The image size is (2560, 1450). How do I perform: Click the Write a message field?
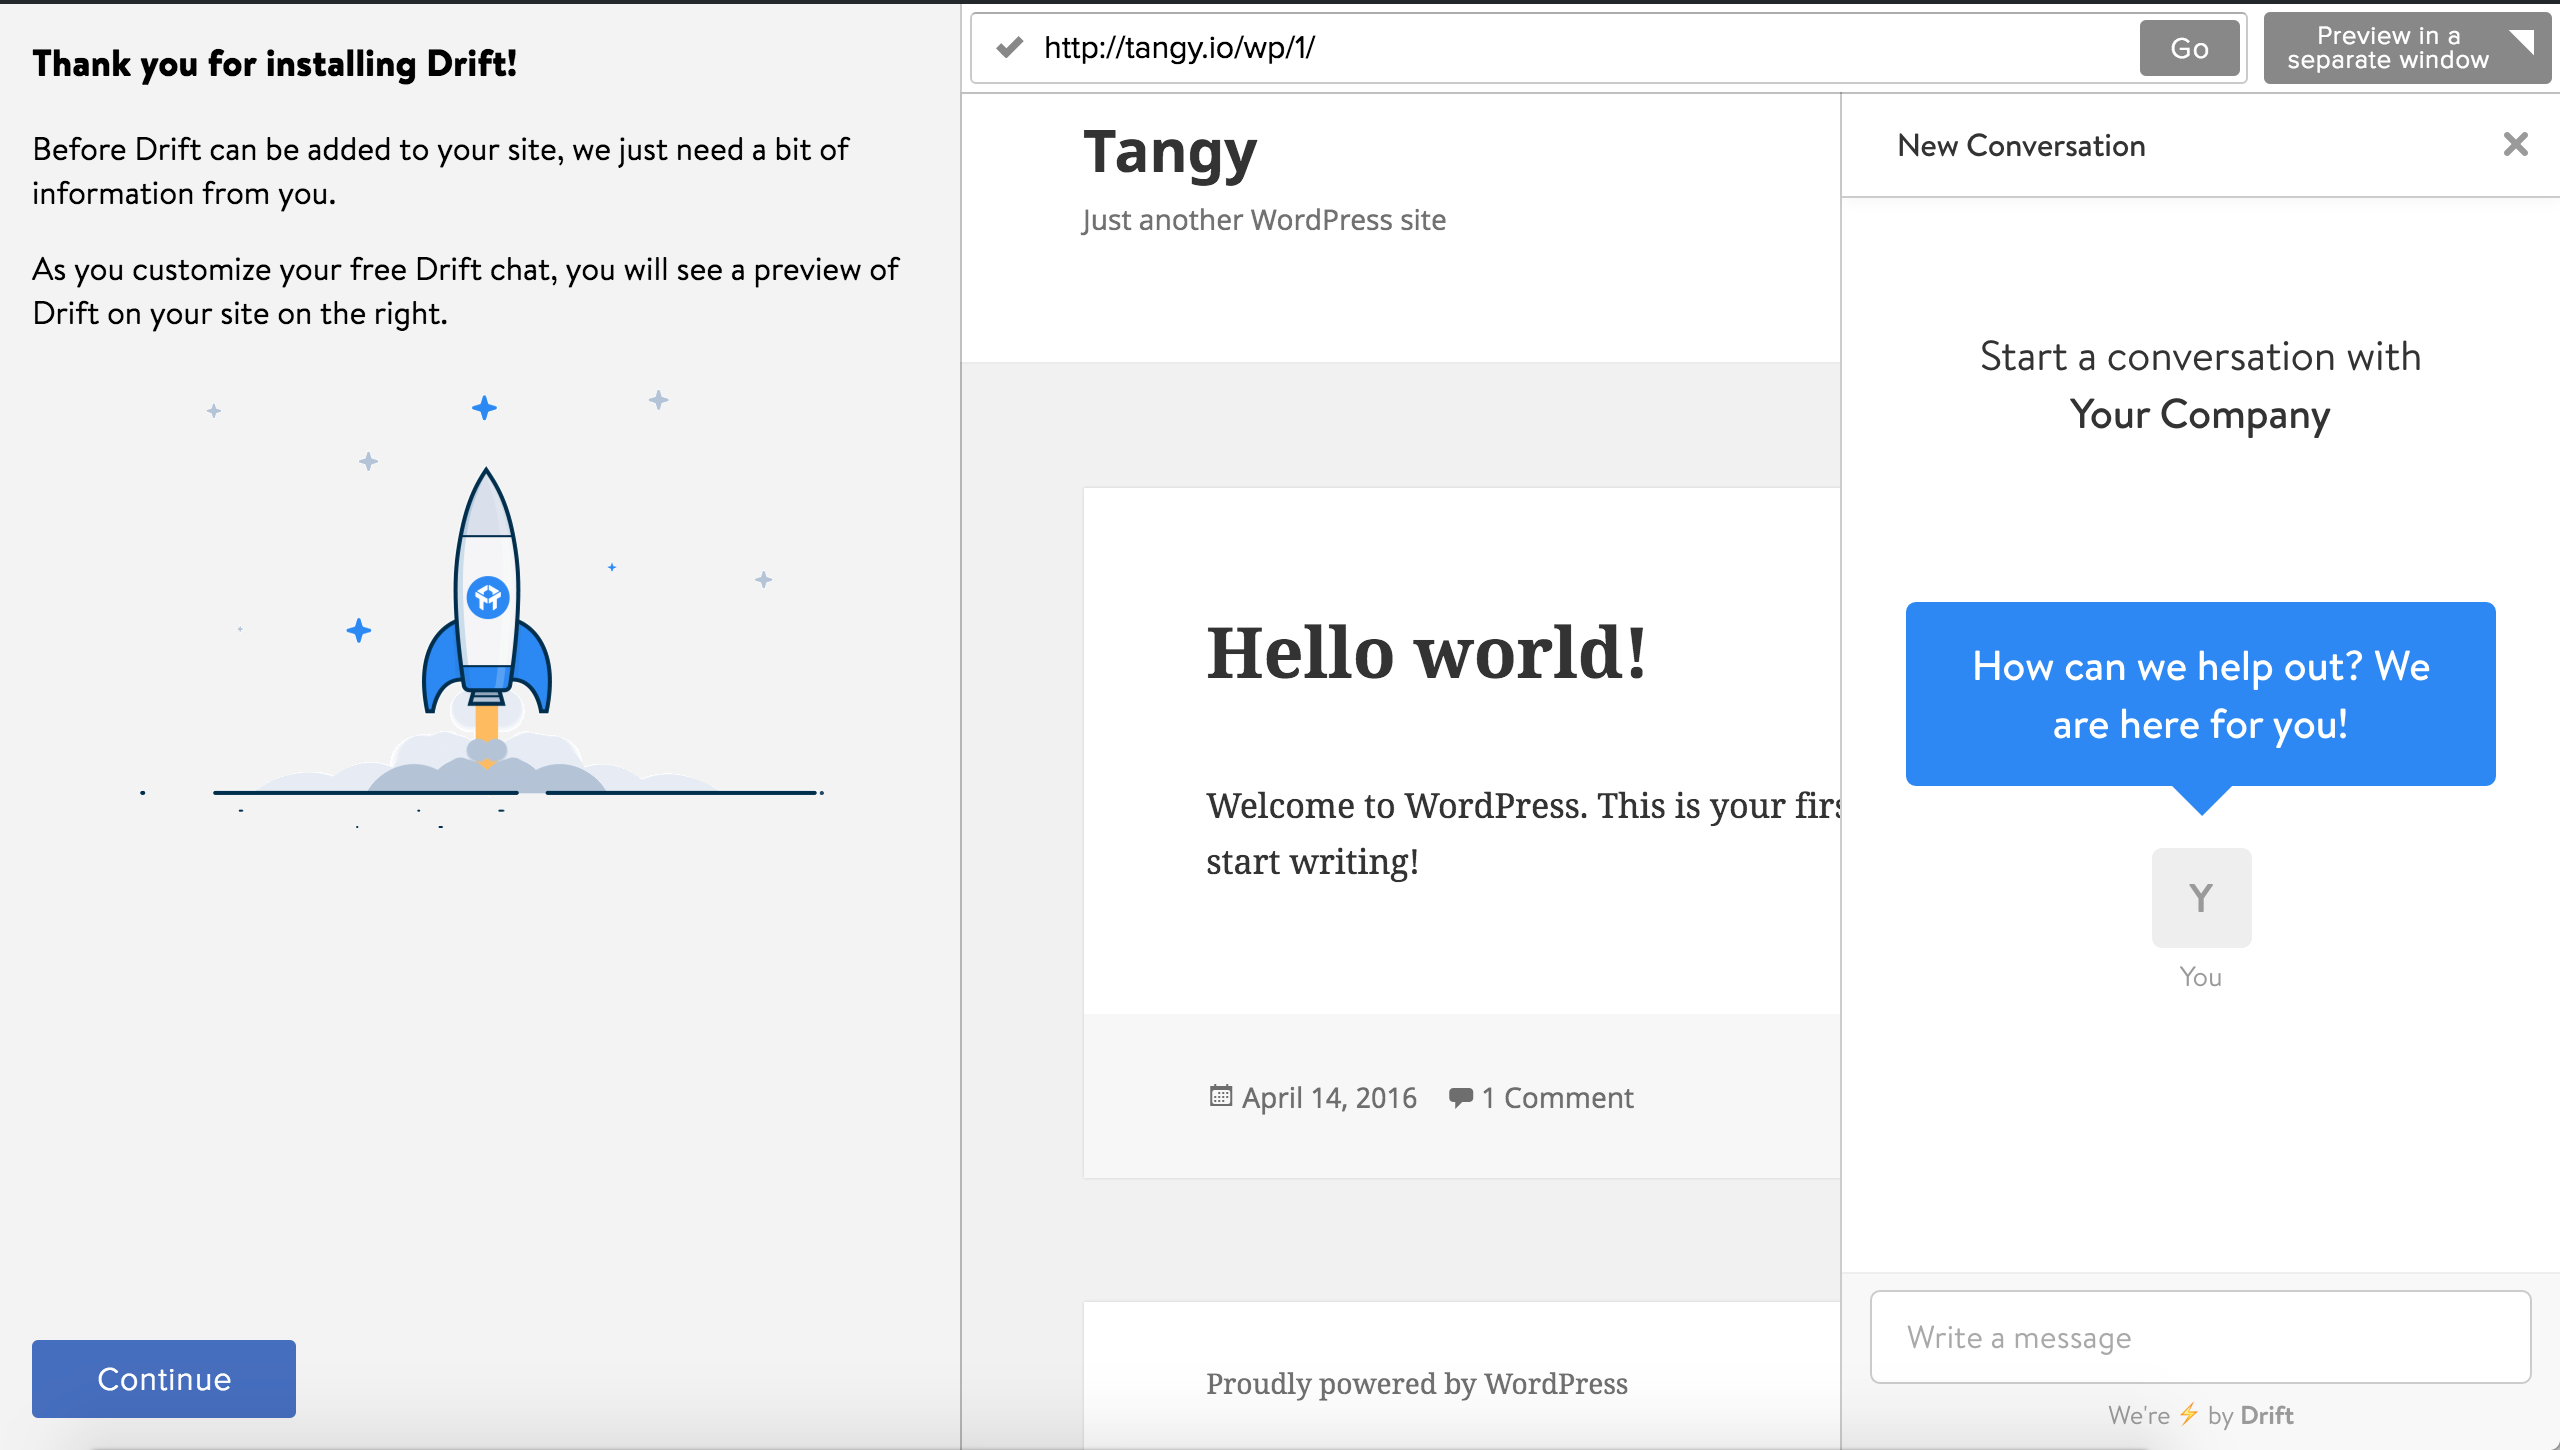(2200, 1337)
